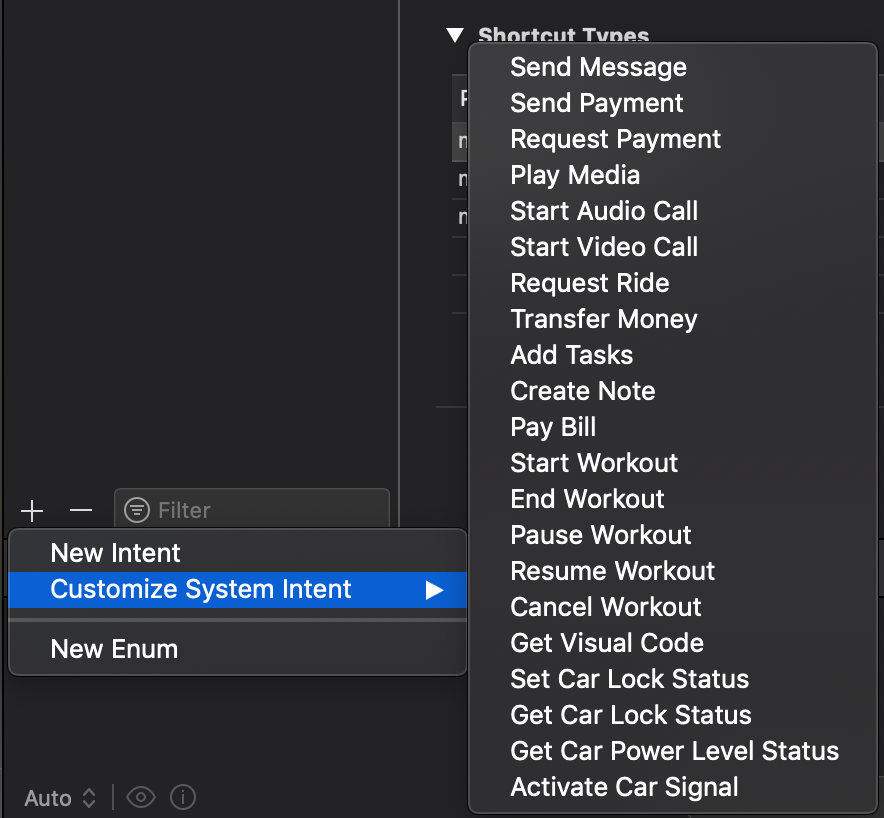The image size is (884, 818).
Task: Choose New Intent from the menu
Action: point(116,553)
